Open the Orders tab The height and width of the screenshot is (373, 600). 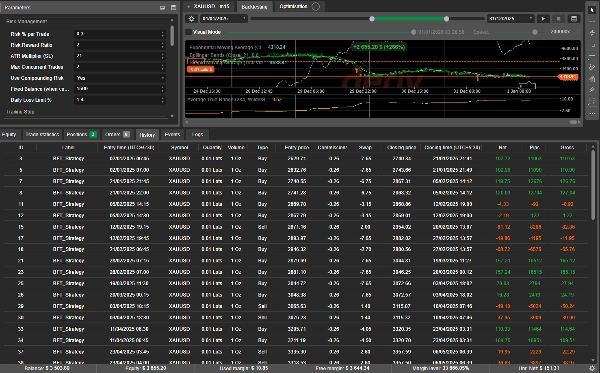[117, 134]
